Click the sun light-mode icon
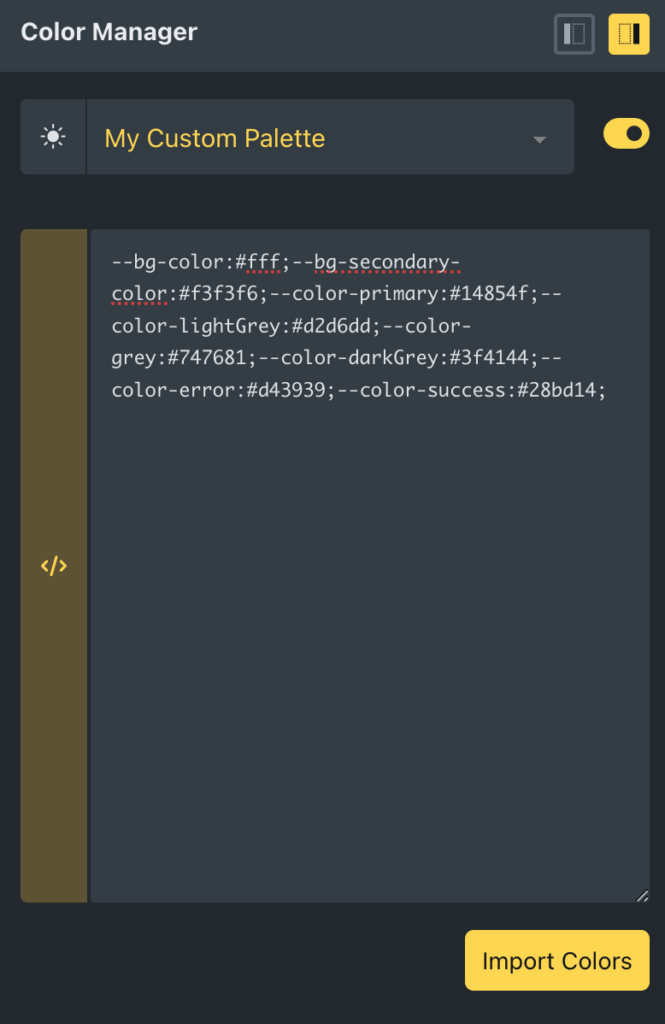The width and height of the screenshot is (665, 1024). [53, 137]
